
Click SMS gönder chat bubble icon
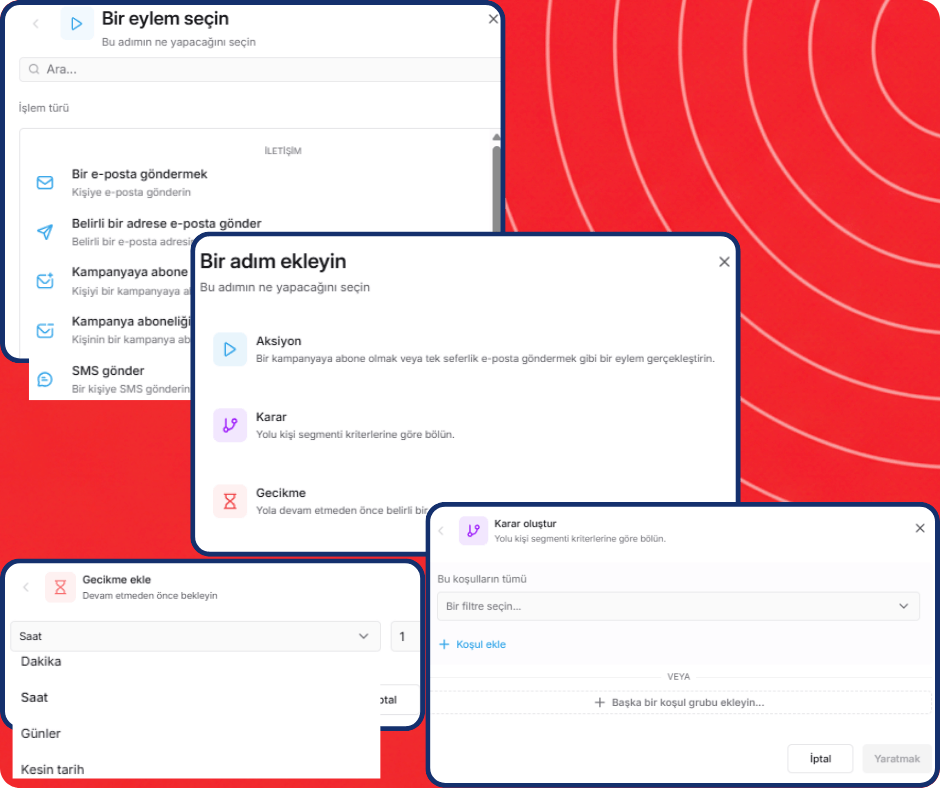(45, 379)
